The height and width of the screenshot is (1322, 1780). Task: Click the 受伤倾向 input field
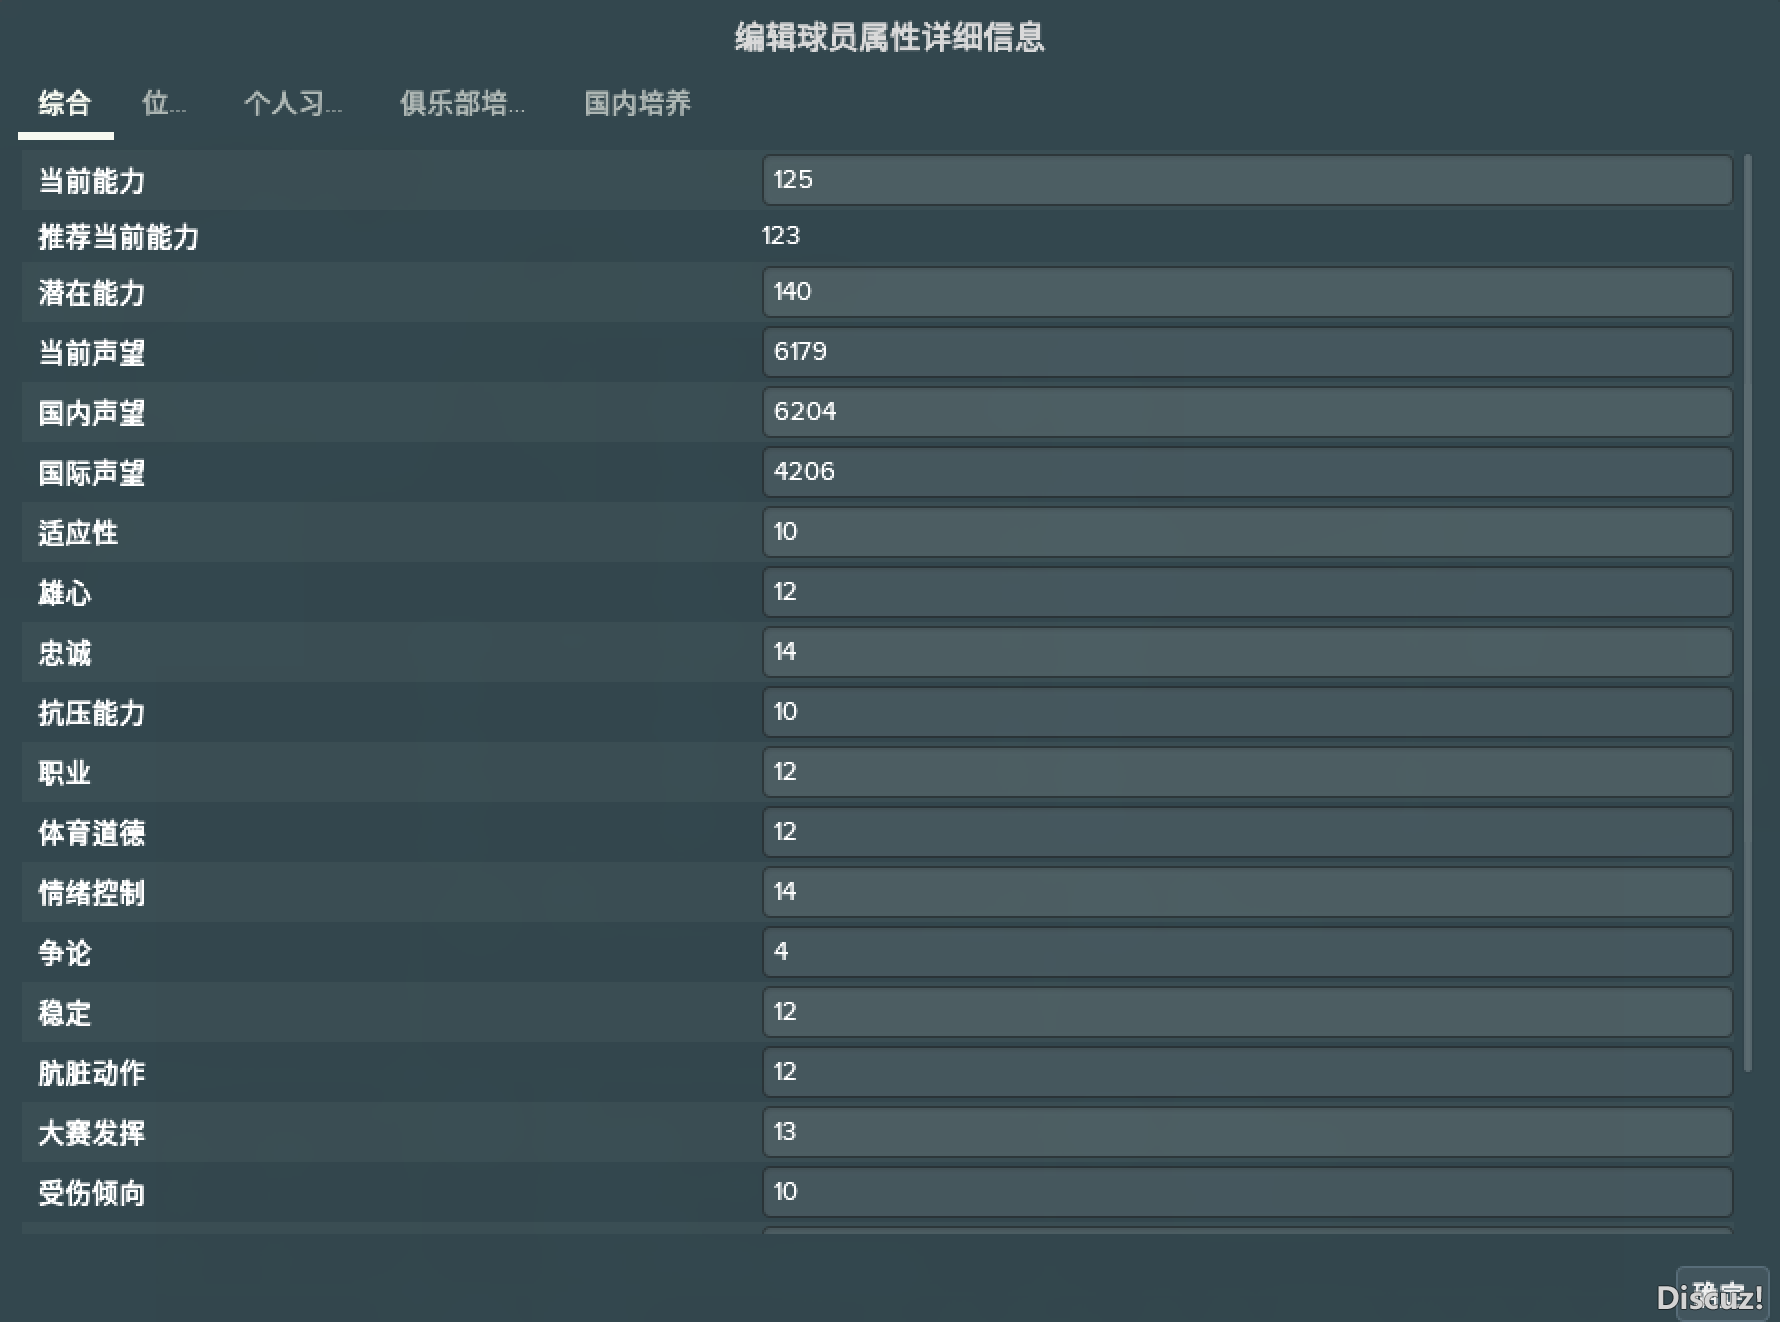pos(1246,1192)
